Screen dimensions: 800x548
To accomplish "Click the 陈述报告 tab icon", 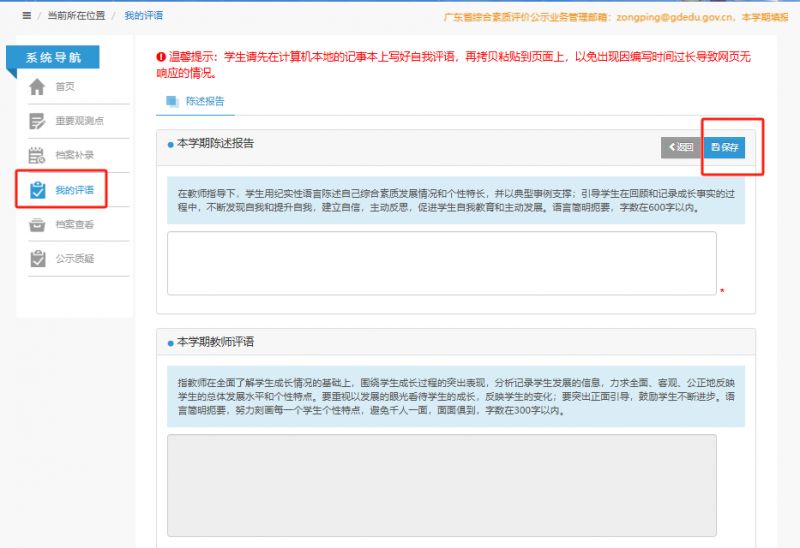I will (172, 101).
